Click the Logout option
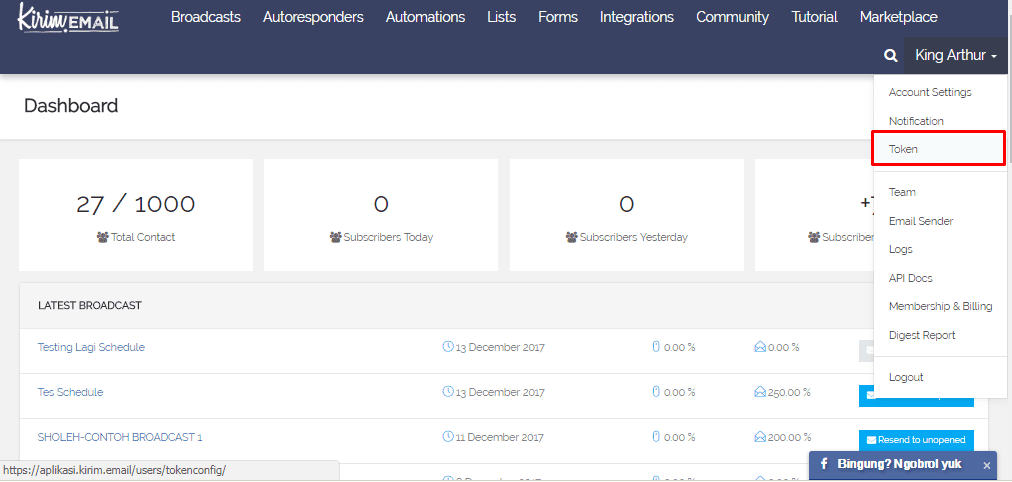 pos(906,377)
